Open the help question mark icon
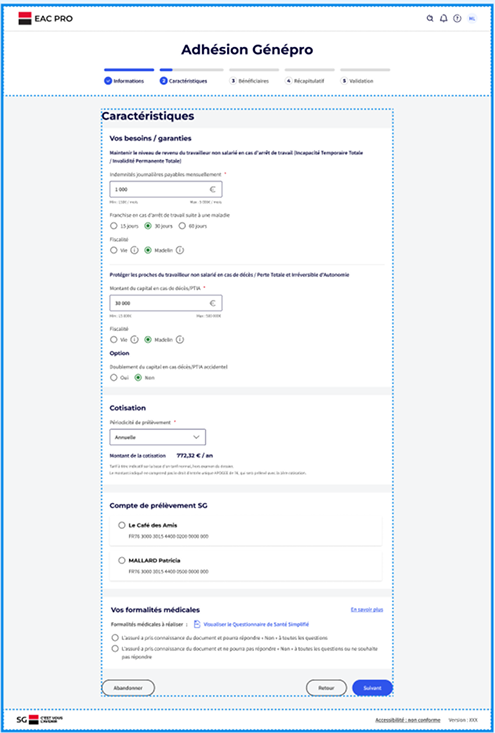 (x=457, y=19)
